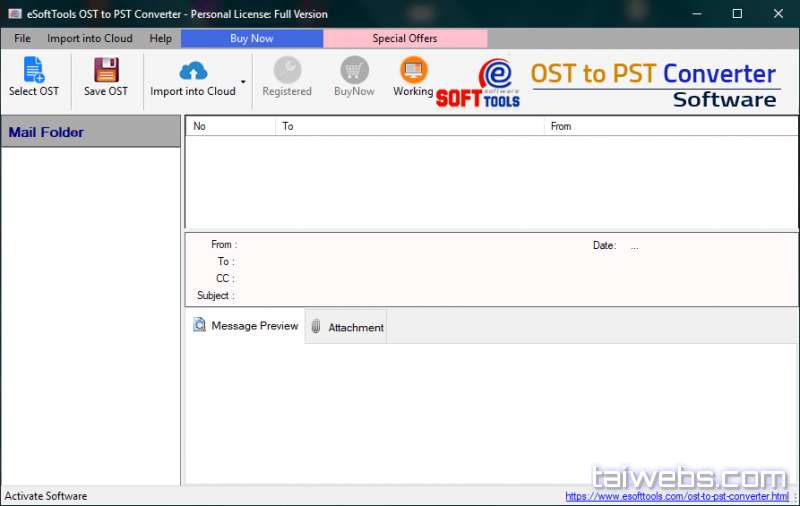Open the Import into Cloud menu
Image resolution: width=800 pixels, height=506 pixels.
90,38
